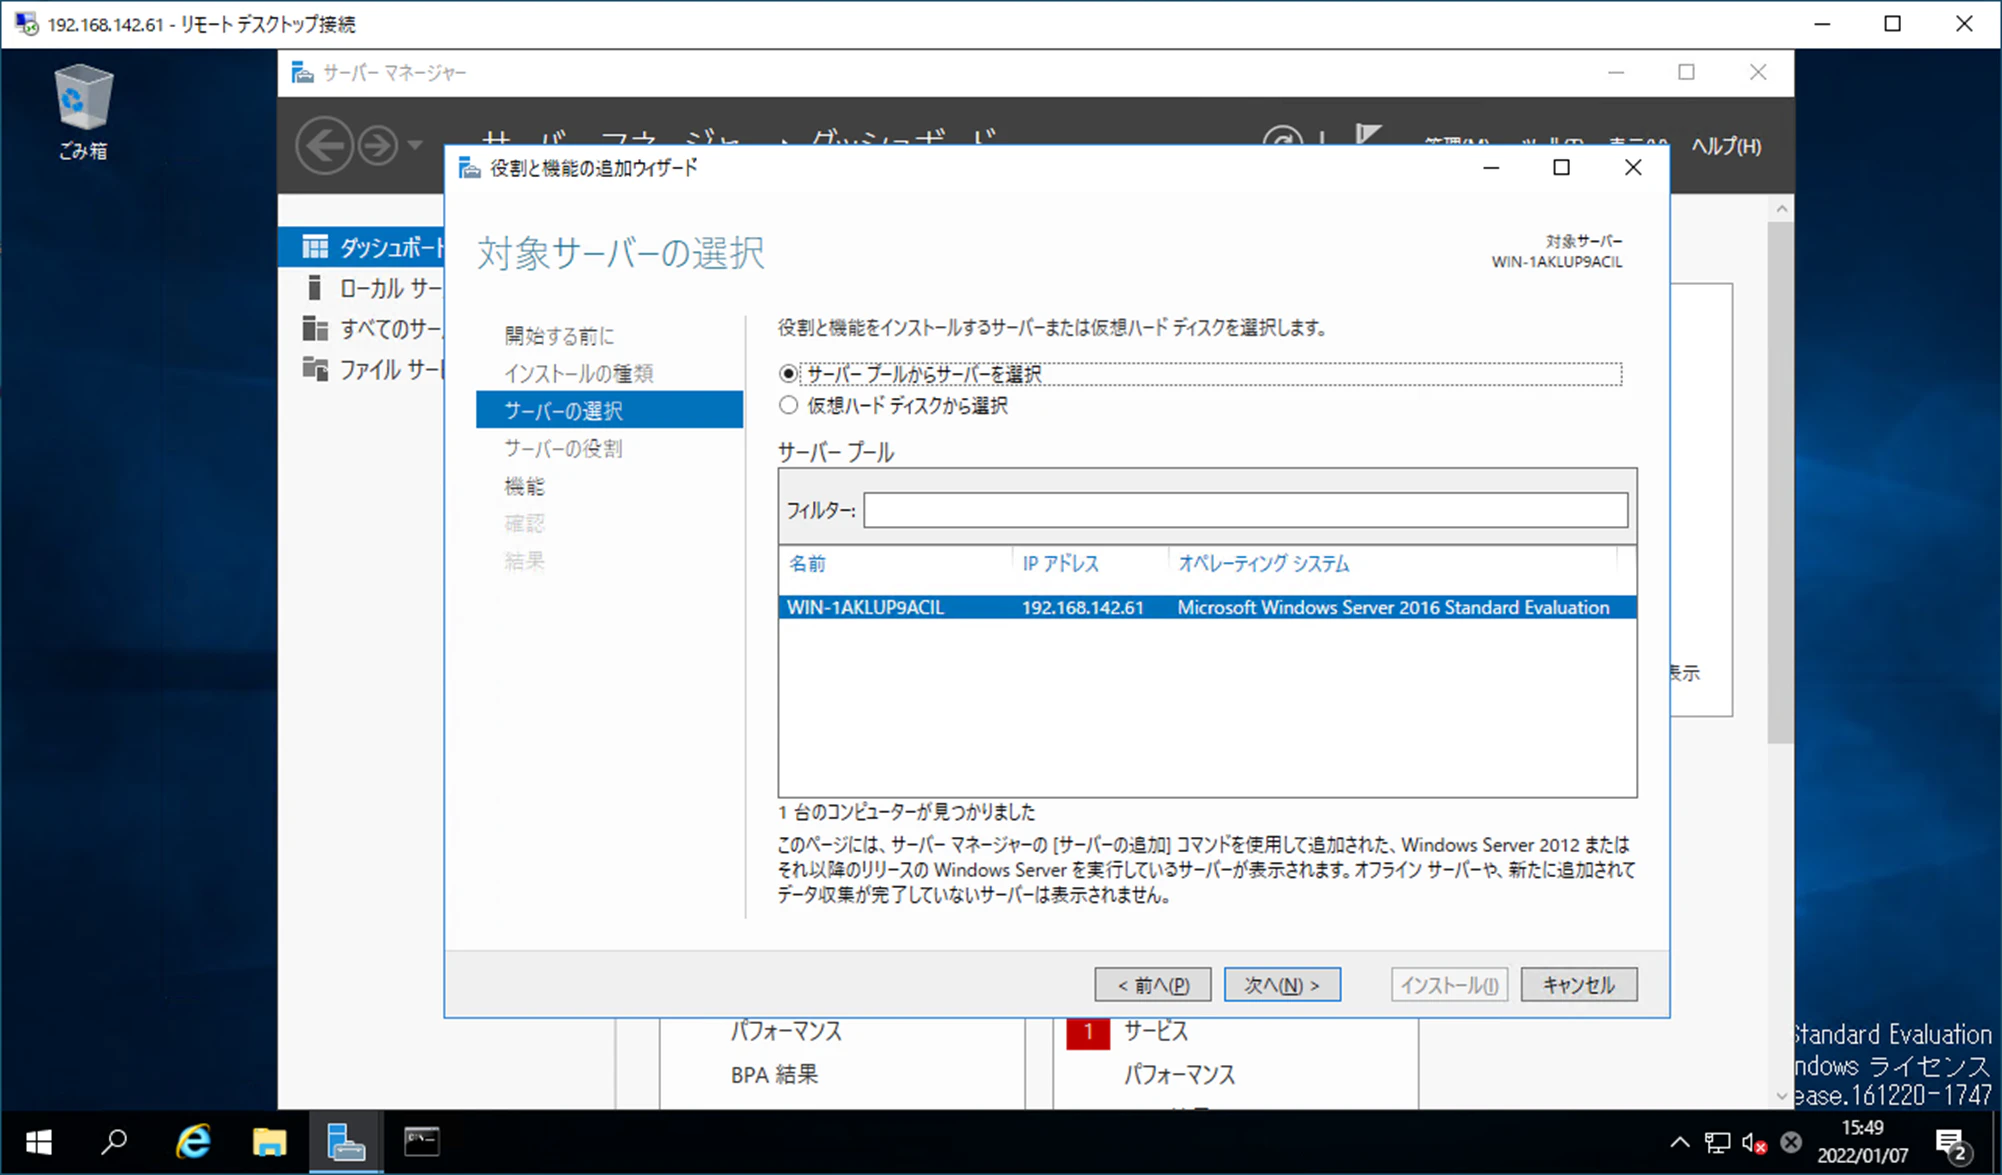The height and width of the screenshot is (1175, 2002).
Task: Click scrollbar down arrow in Server Manager
Action: [x=1780, y=1096]
